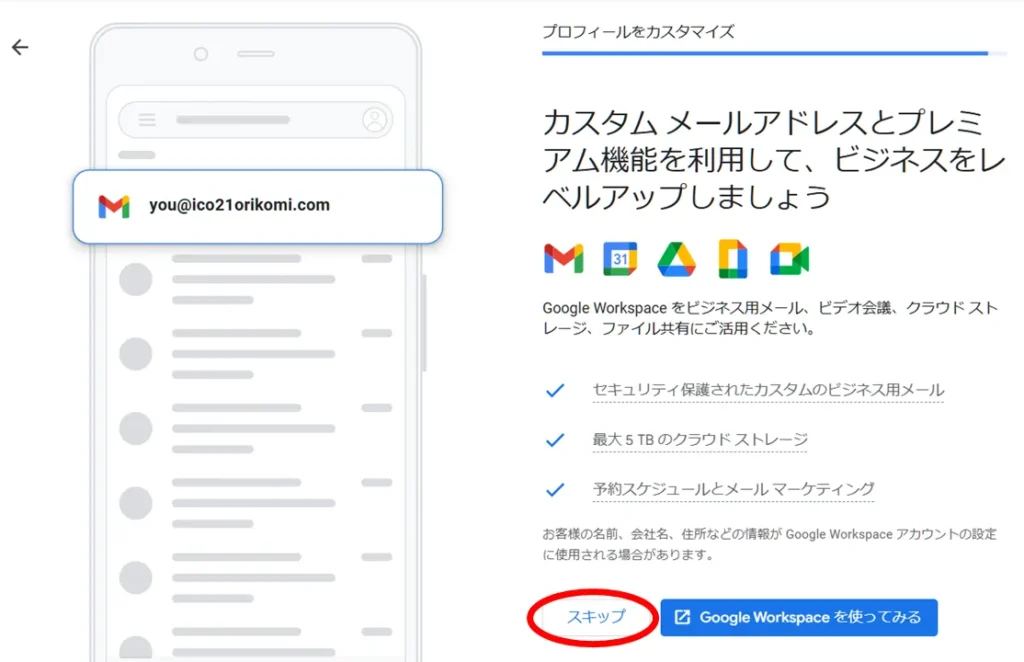This screenshot has height=662, width=1024.
Task: Click the Google Meet icon
Action: 789,259
